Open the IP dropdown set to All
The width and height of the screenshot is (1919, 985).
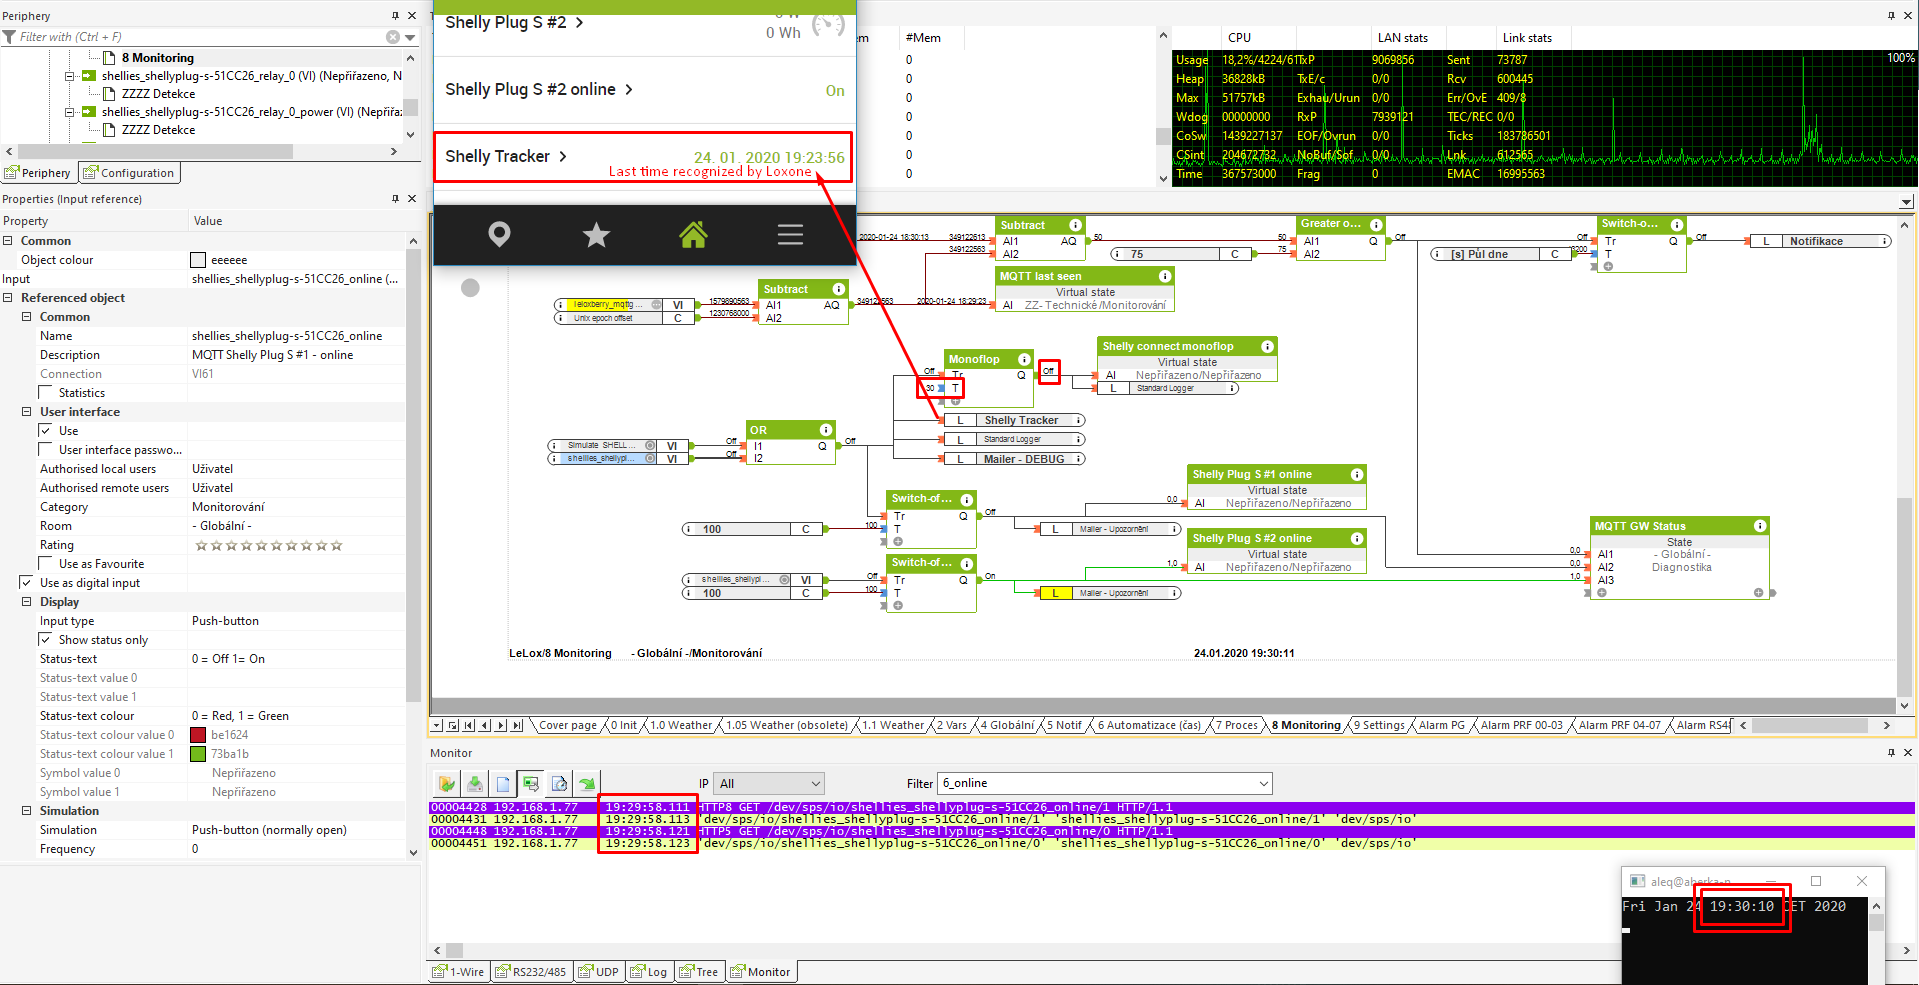[769, 784]
